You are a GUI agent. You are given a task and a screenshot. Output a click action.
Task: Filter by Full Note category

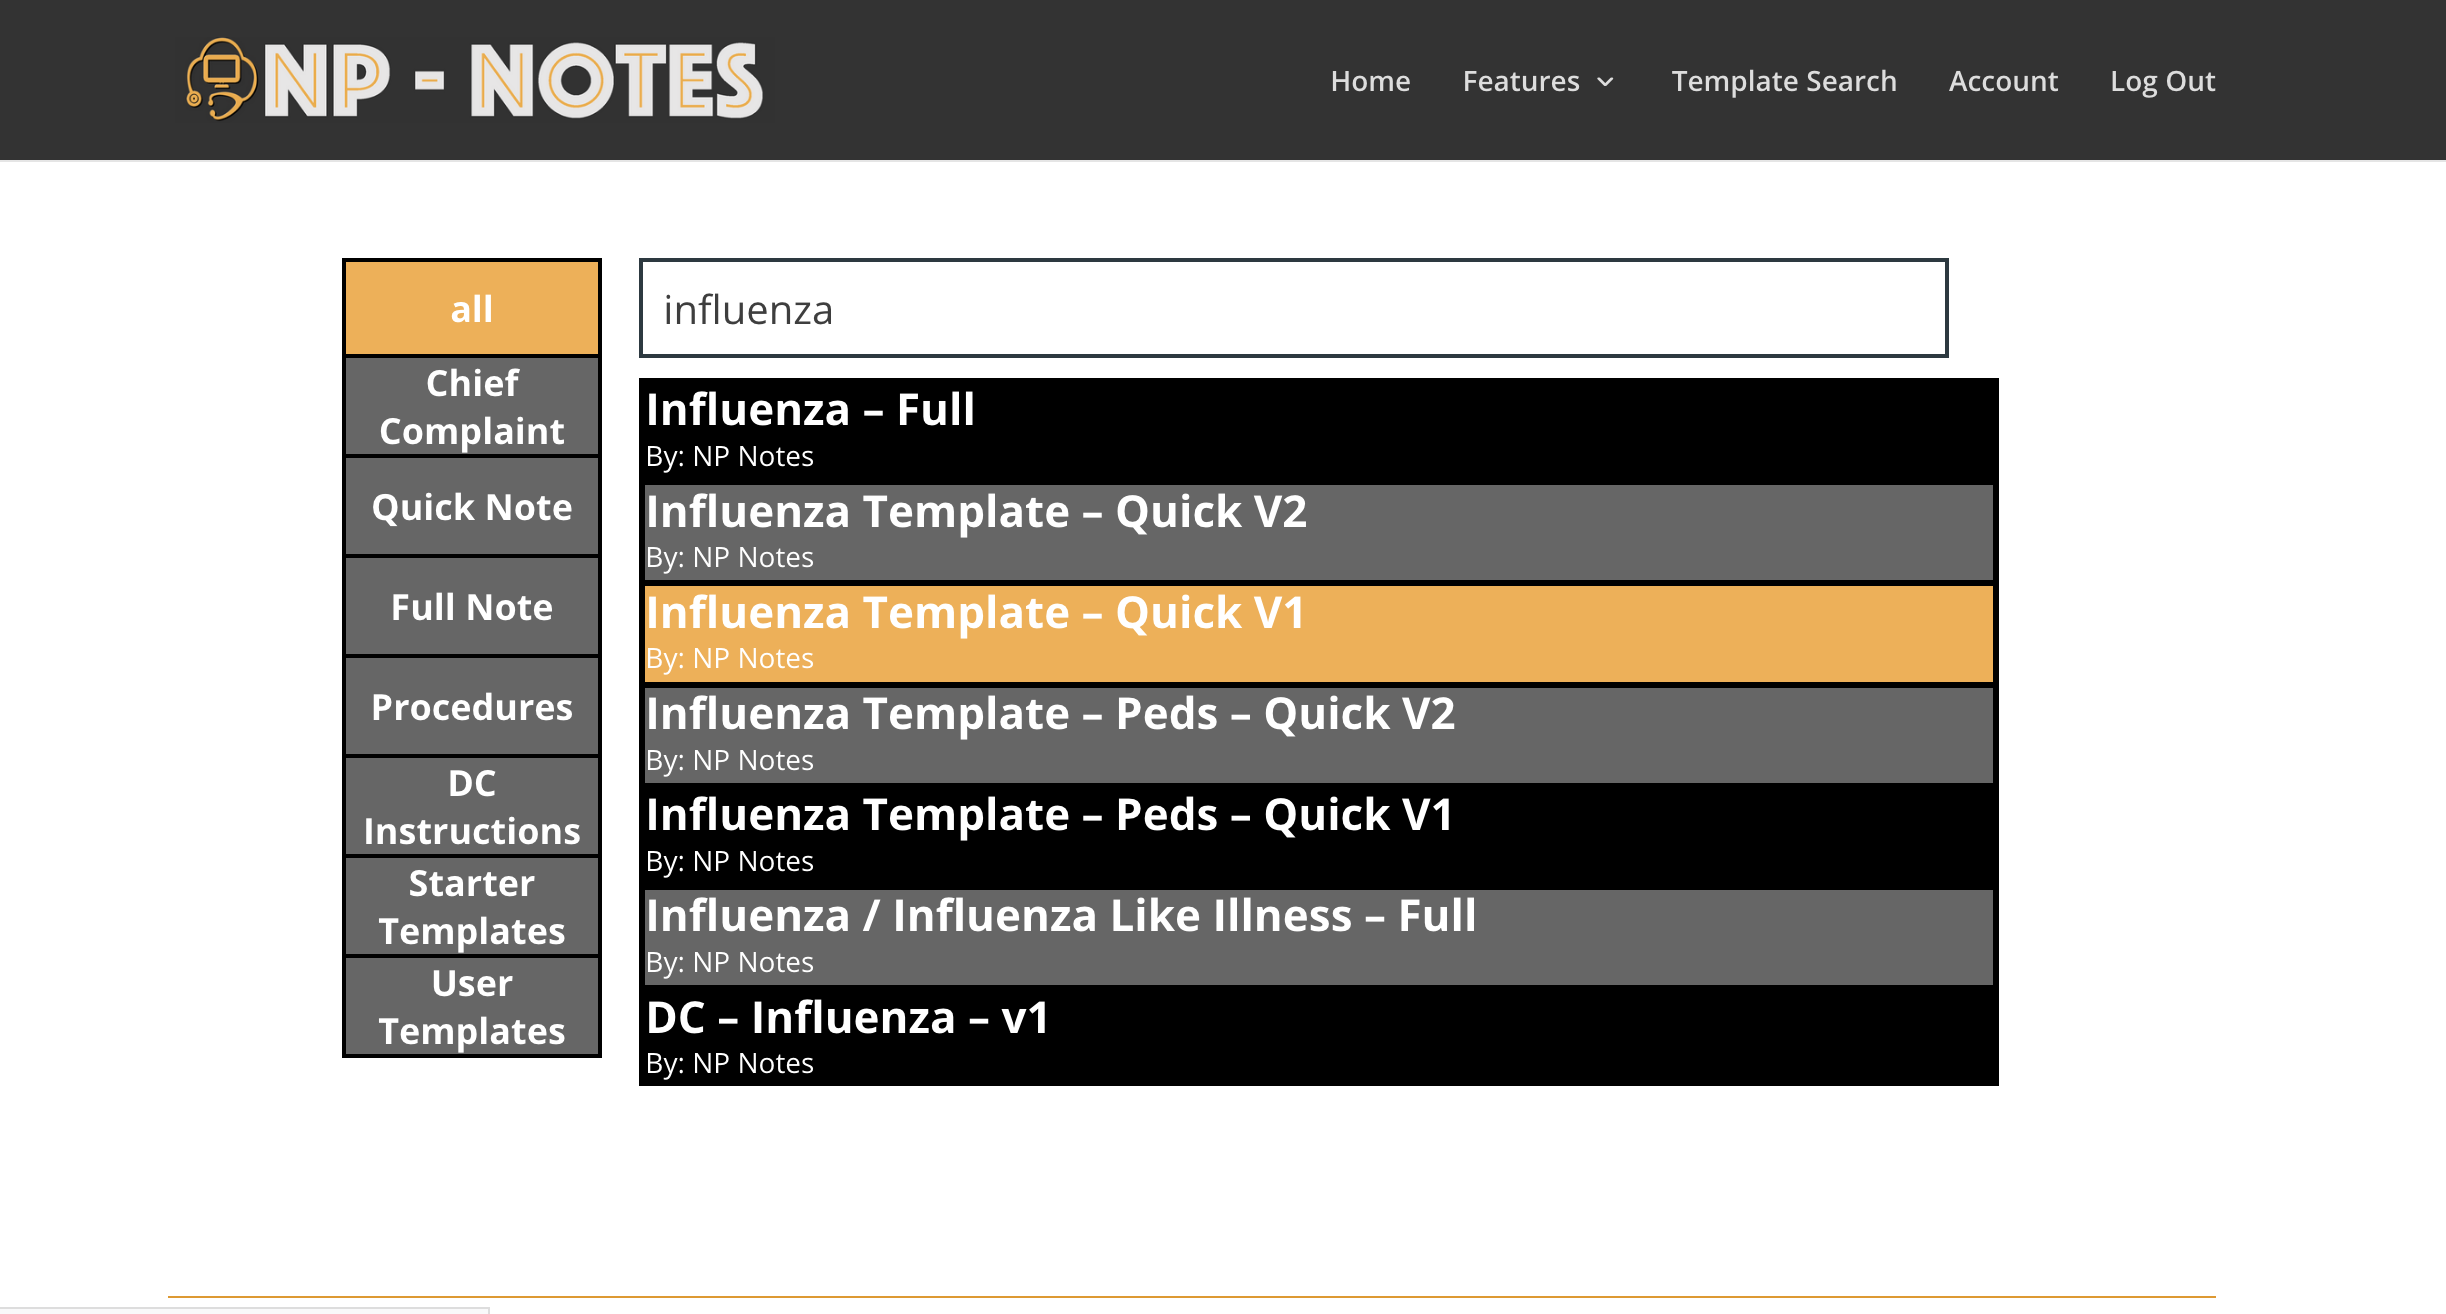(x=472, y=606)
